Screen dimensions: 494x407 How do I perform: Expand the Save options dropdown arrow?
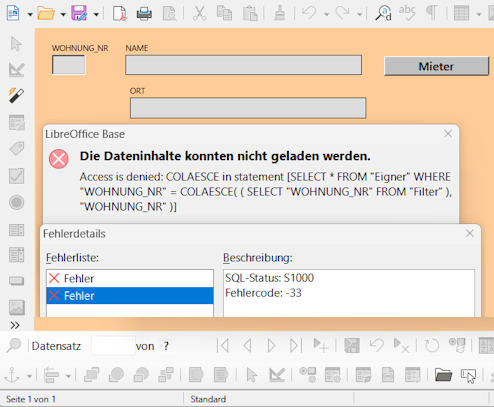[x=96, y=14]
